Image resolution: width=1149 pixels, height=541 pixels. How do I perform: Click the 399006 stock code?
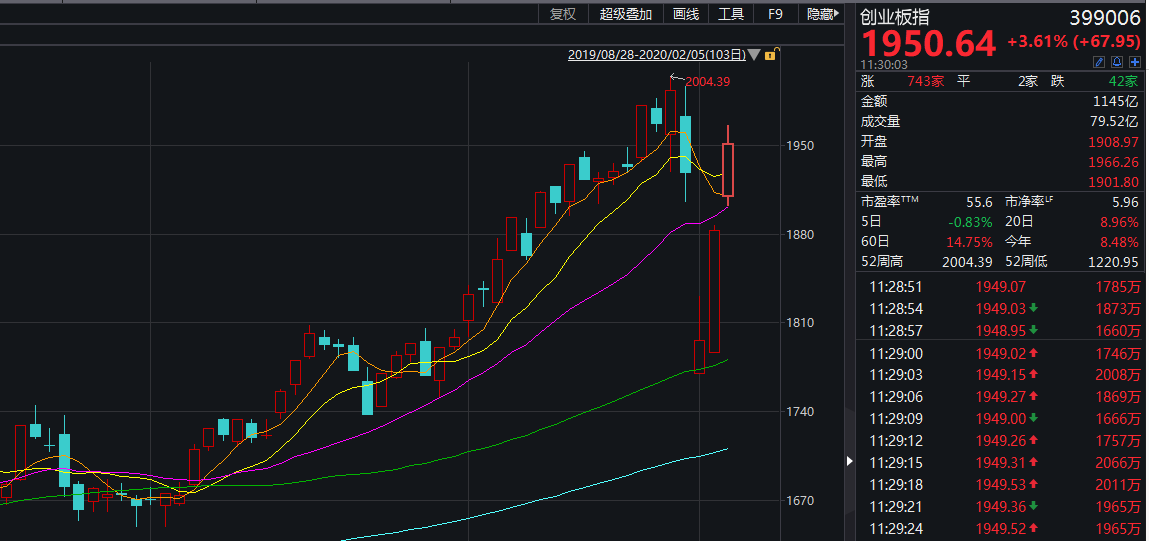[x=1104, y=17]
